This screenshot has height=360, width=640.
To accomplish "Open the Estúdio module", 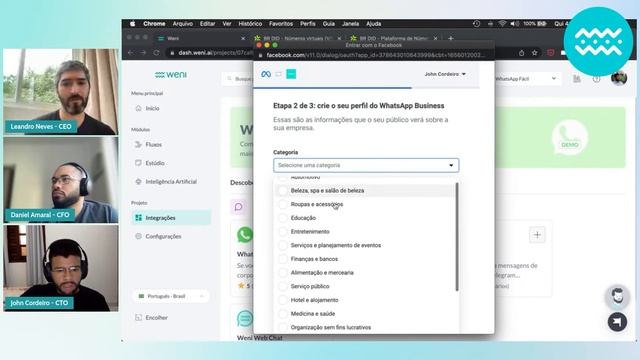I will pyautogui.click(x=171, y=163).
